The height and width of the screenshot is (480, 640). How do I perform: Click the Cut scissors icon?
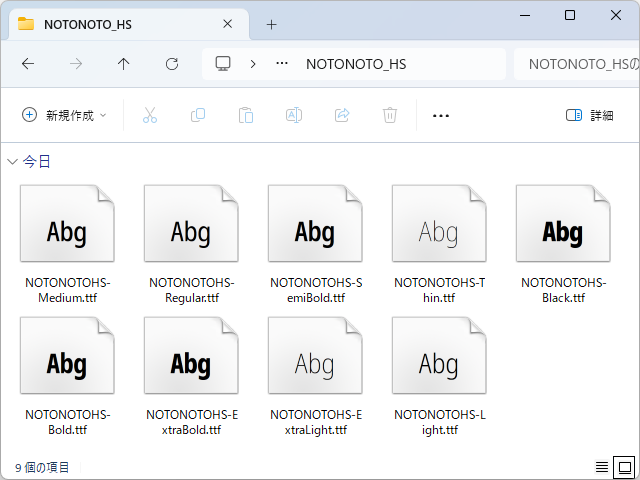point(150,115)
